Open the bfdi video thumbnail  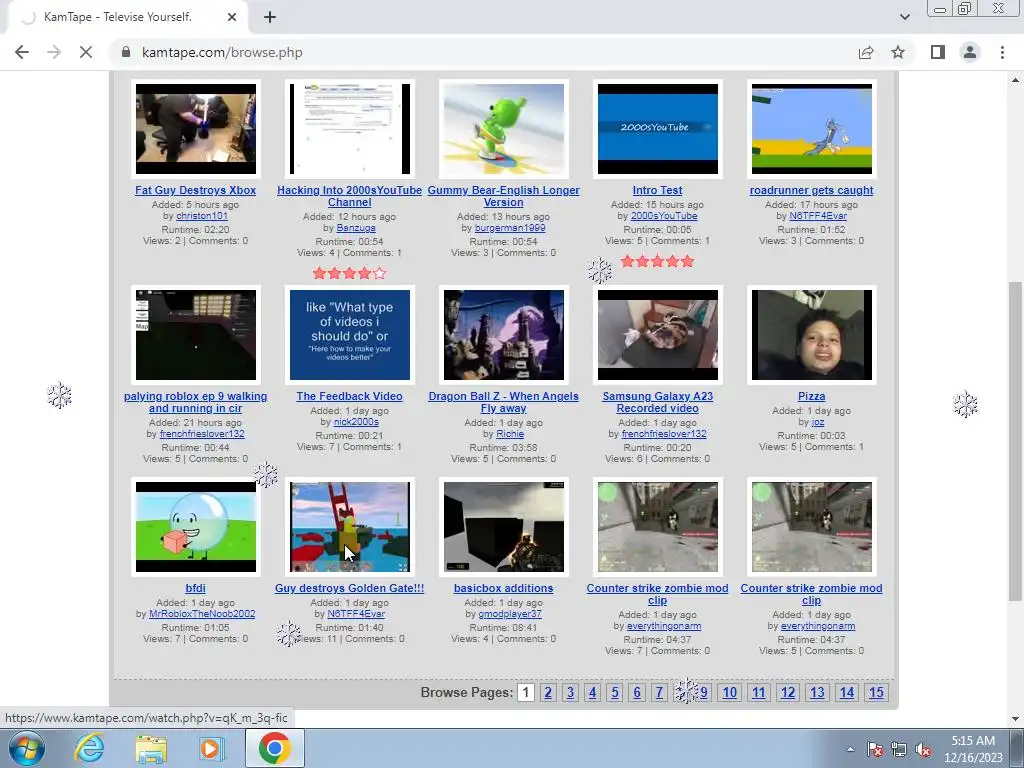pyautogui.click(x=196, y=527)
